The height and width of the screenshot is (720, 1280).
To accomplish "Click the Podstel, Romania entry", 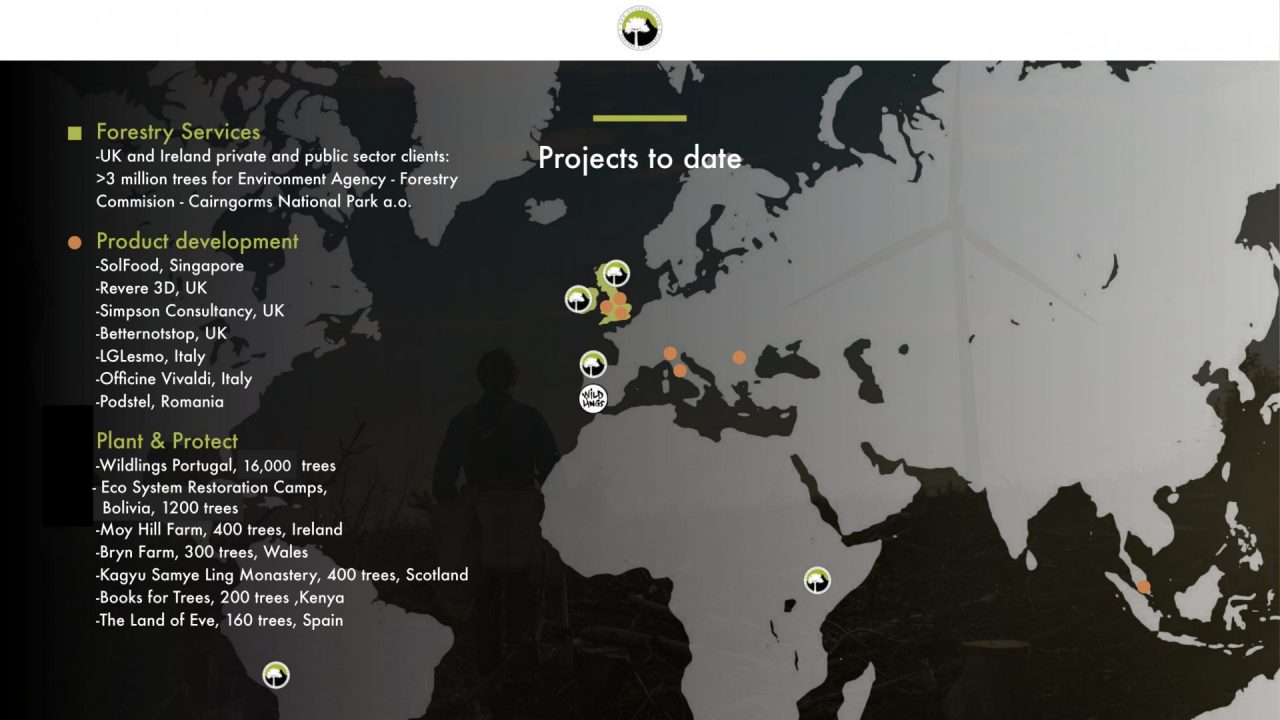I will click(x=160, y=402).
